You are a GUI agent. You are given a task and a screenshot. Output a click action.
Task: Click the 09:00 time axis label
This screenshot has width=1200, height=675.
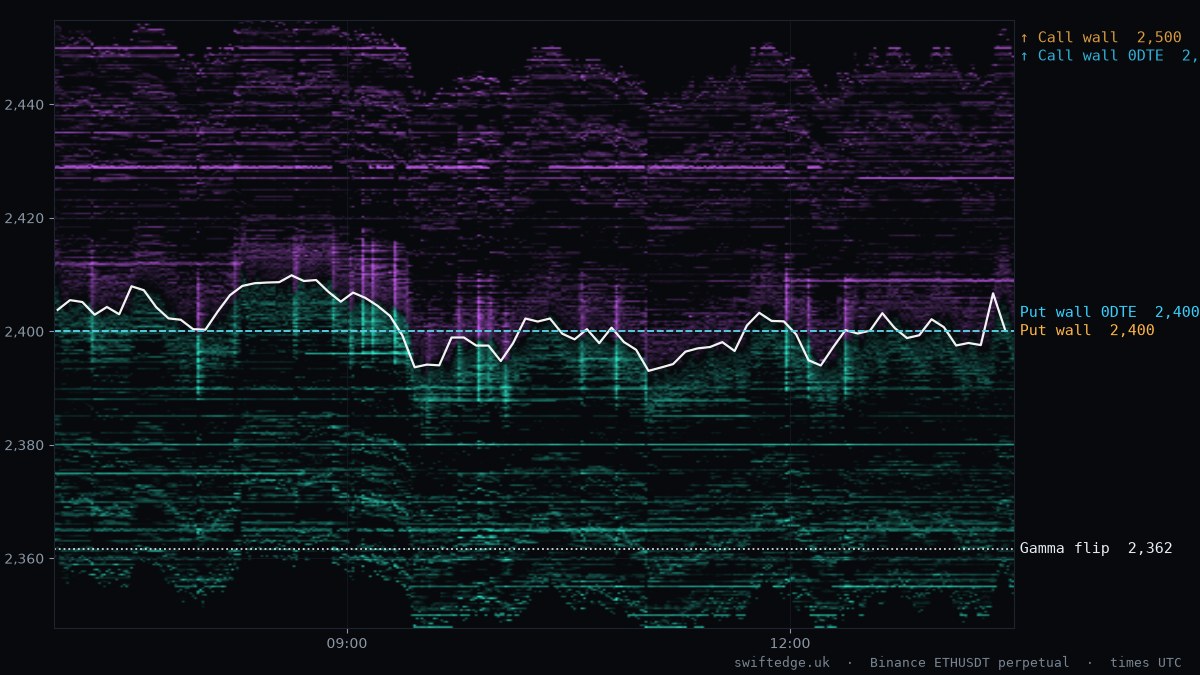tap(347, 643)
